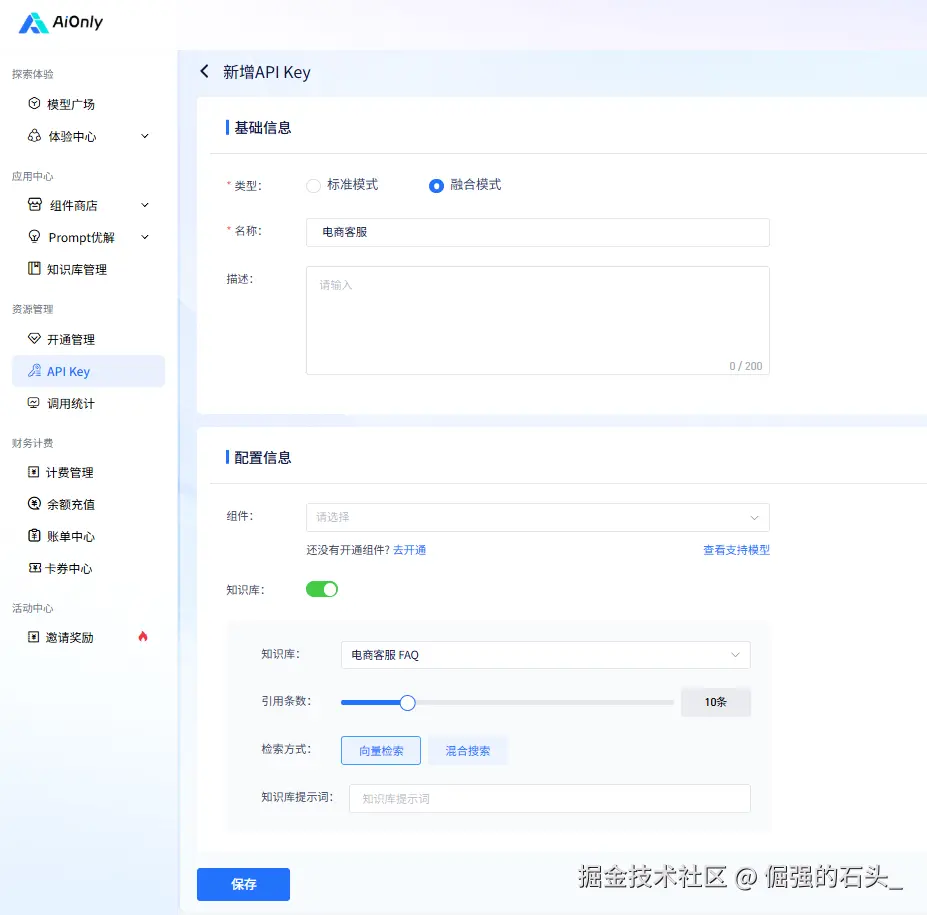
Task: Select the 标准模式 radio button
Action: coord(313,186)
